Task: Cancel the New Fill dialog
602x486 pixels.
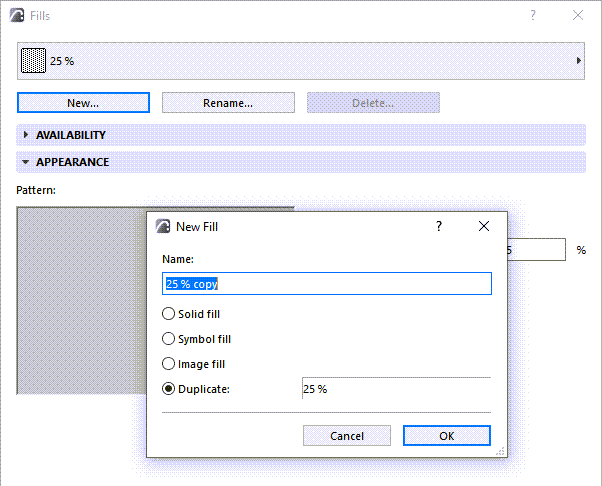Action: click(x=347, y=436)
